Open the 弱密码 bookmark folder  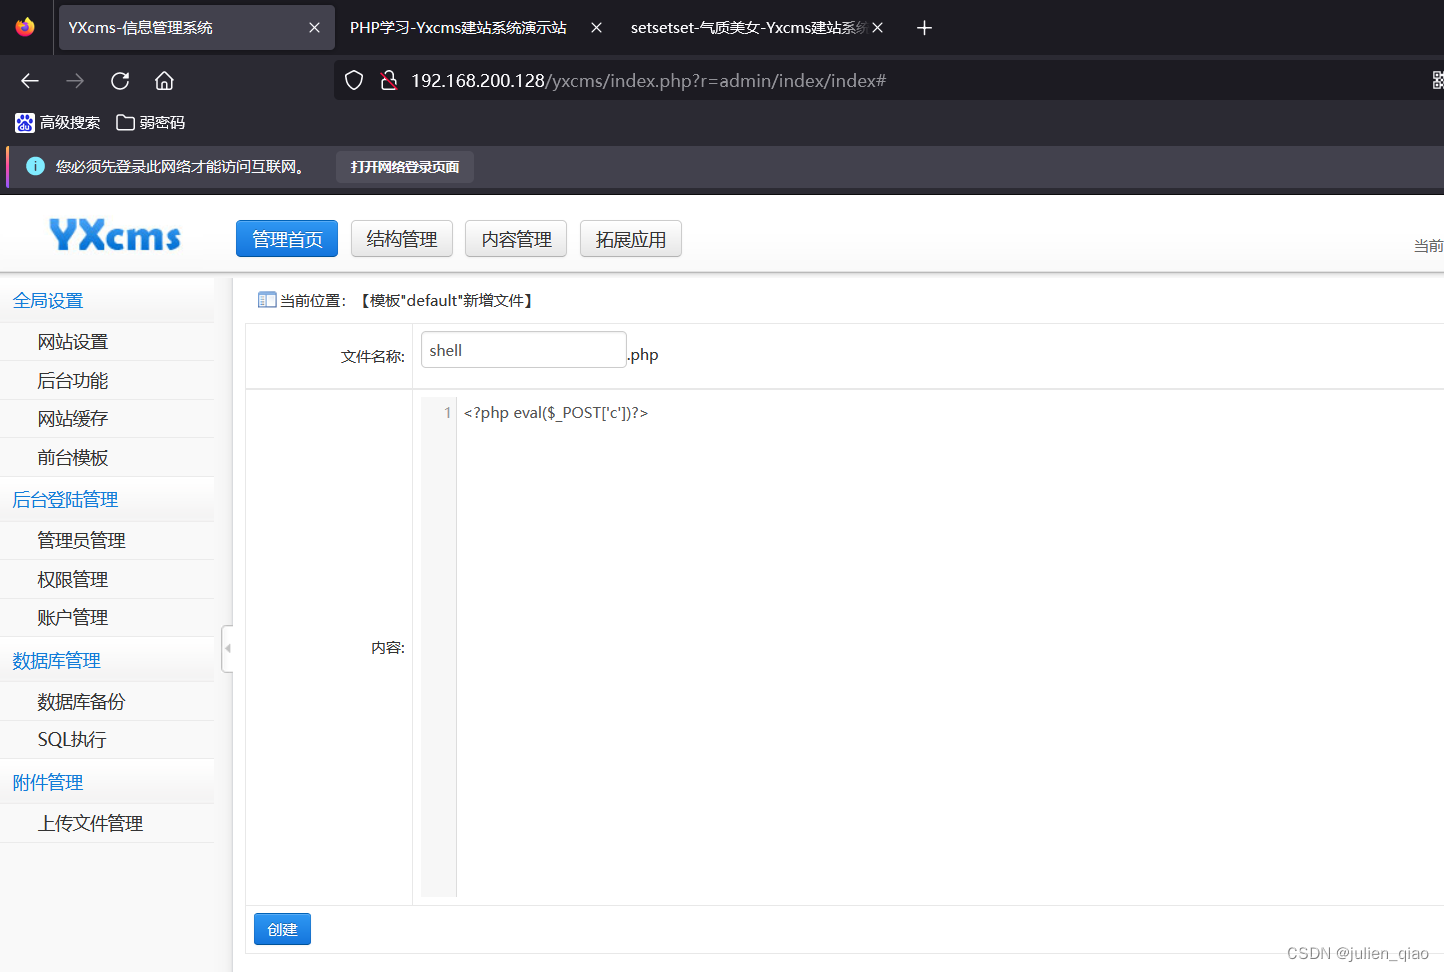(151, 123)
